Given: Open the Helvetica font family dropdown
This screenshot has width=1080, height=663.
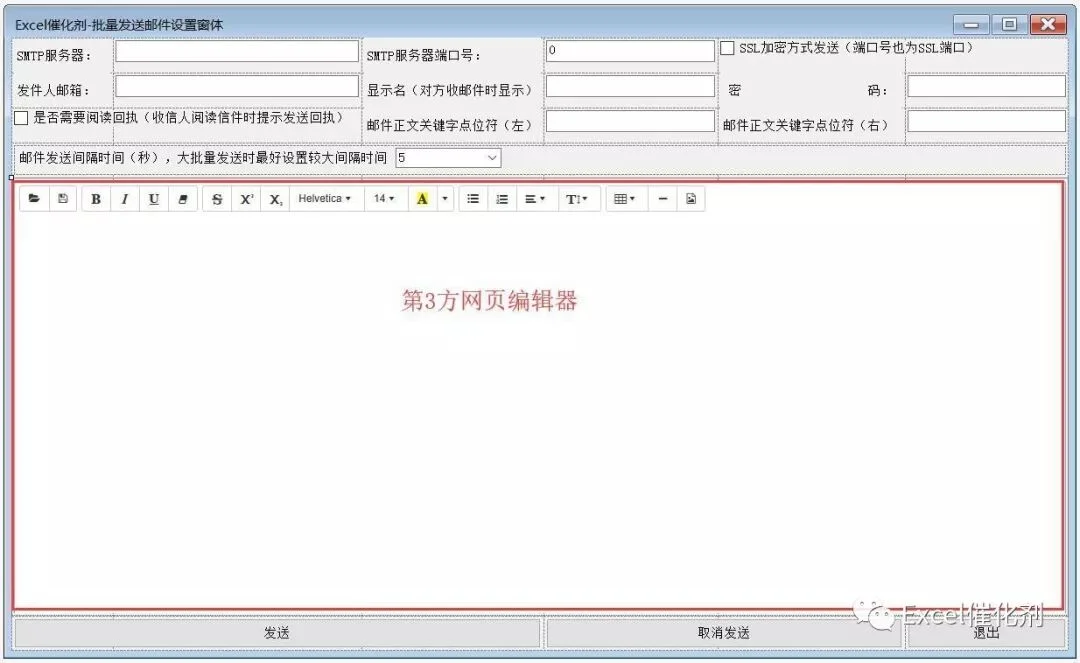Looking at the screenshot, I should tap(325, 199).
